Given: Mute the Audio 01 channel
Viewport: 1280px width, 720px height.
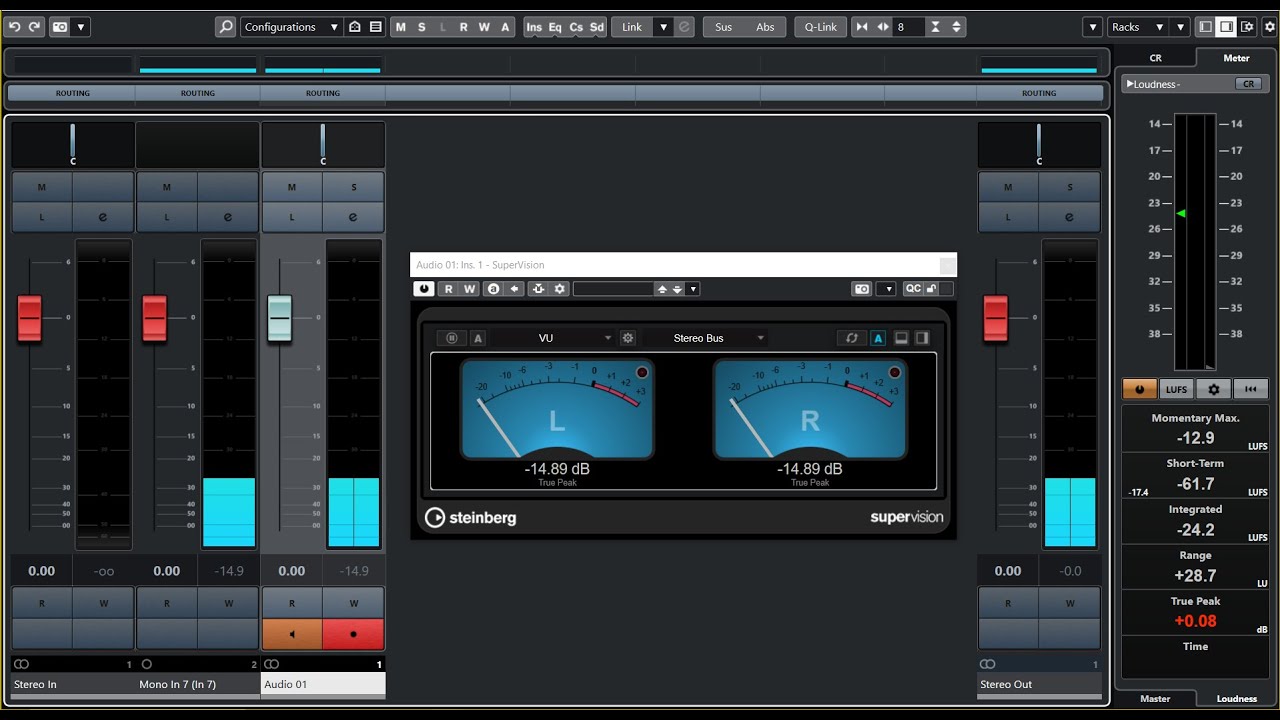Looking at the screenshot, I should (x=292, y=187).
